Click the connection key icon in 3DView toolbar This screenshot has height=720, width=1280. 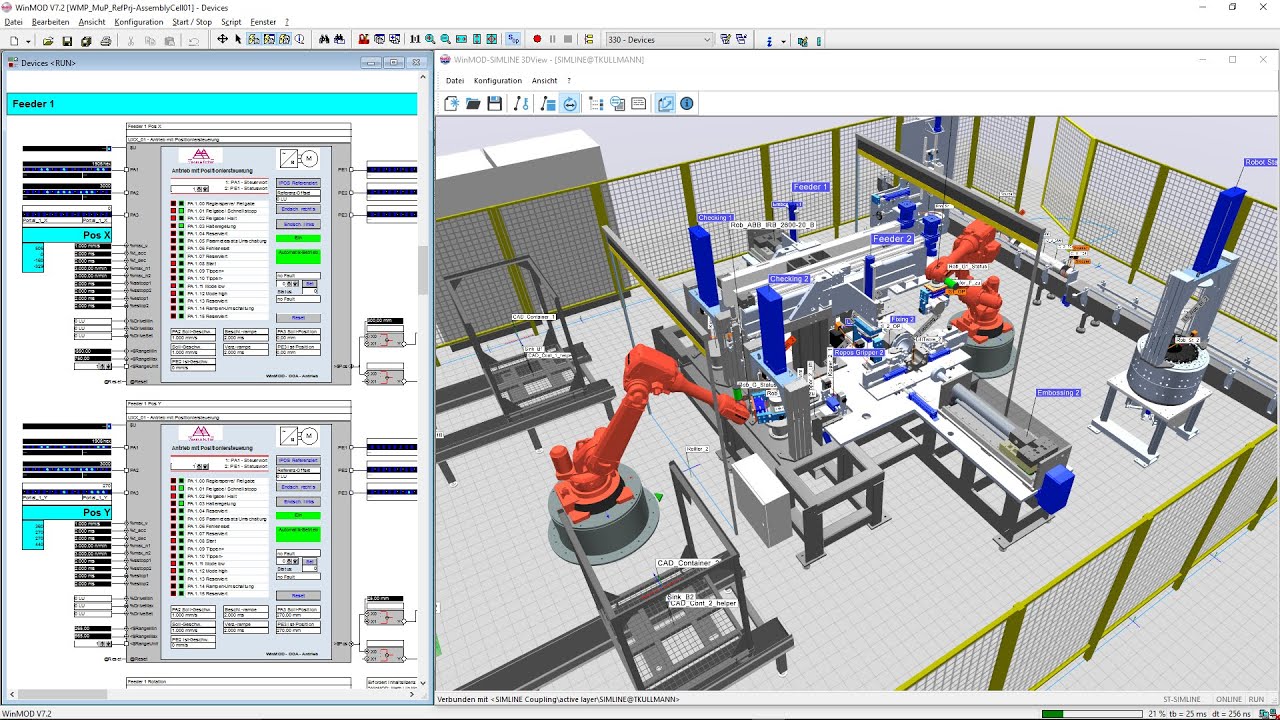(521, 103)
